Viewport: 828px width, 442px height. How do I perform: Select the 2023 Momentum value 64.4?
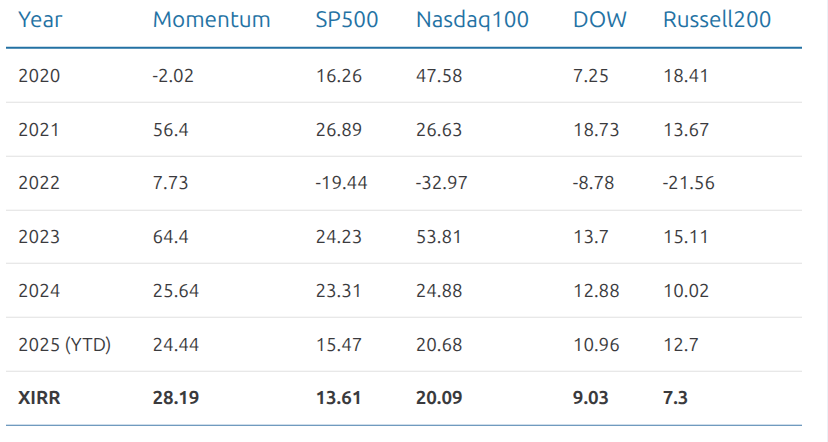click(170, 237)
